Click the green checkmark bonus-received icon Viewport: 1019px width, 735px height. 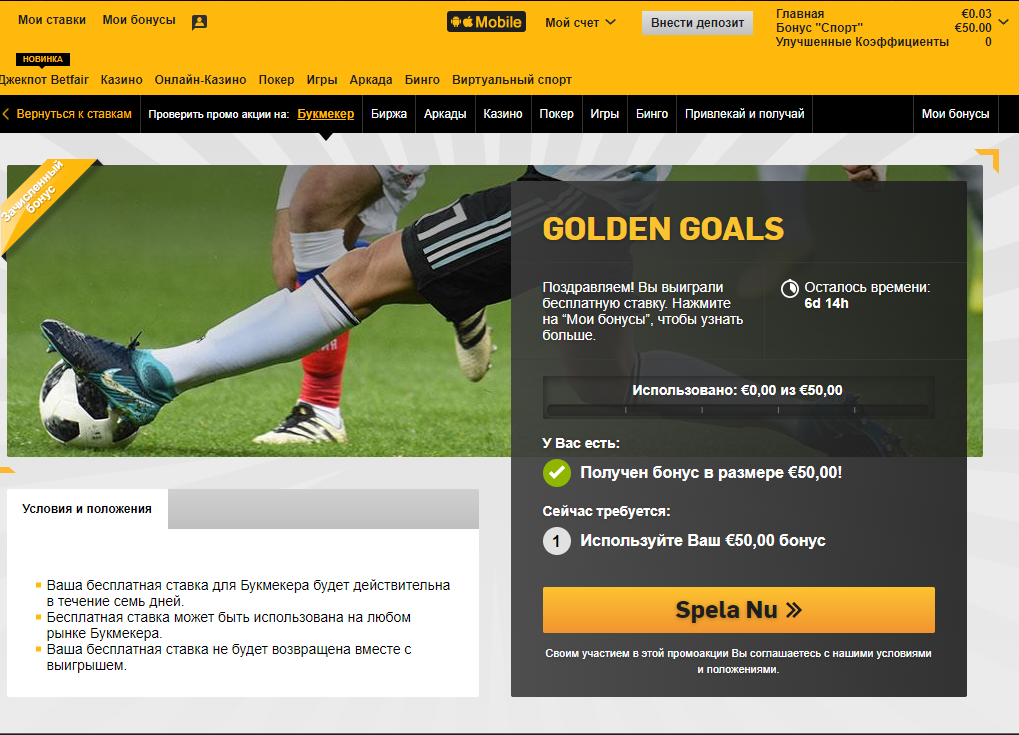pos(557,472)
